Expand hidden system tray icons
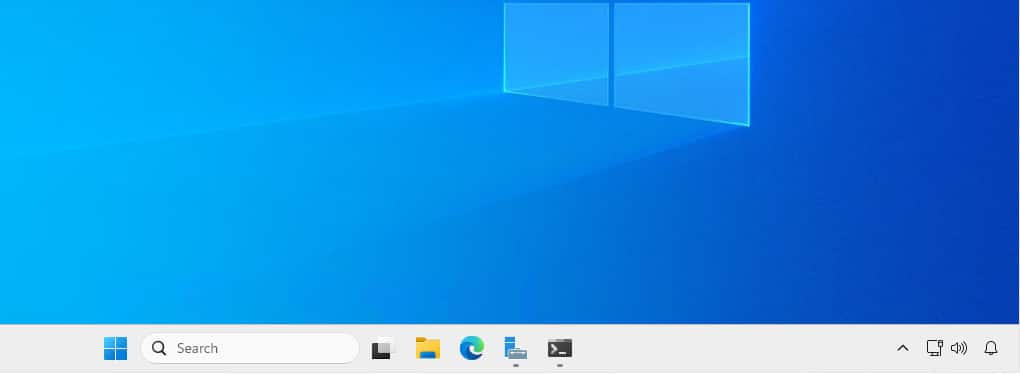1020x374 pixels. (x=903, y=349)
